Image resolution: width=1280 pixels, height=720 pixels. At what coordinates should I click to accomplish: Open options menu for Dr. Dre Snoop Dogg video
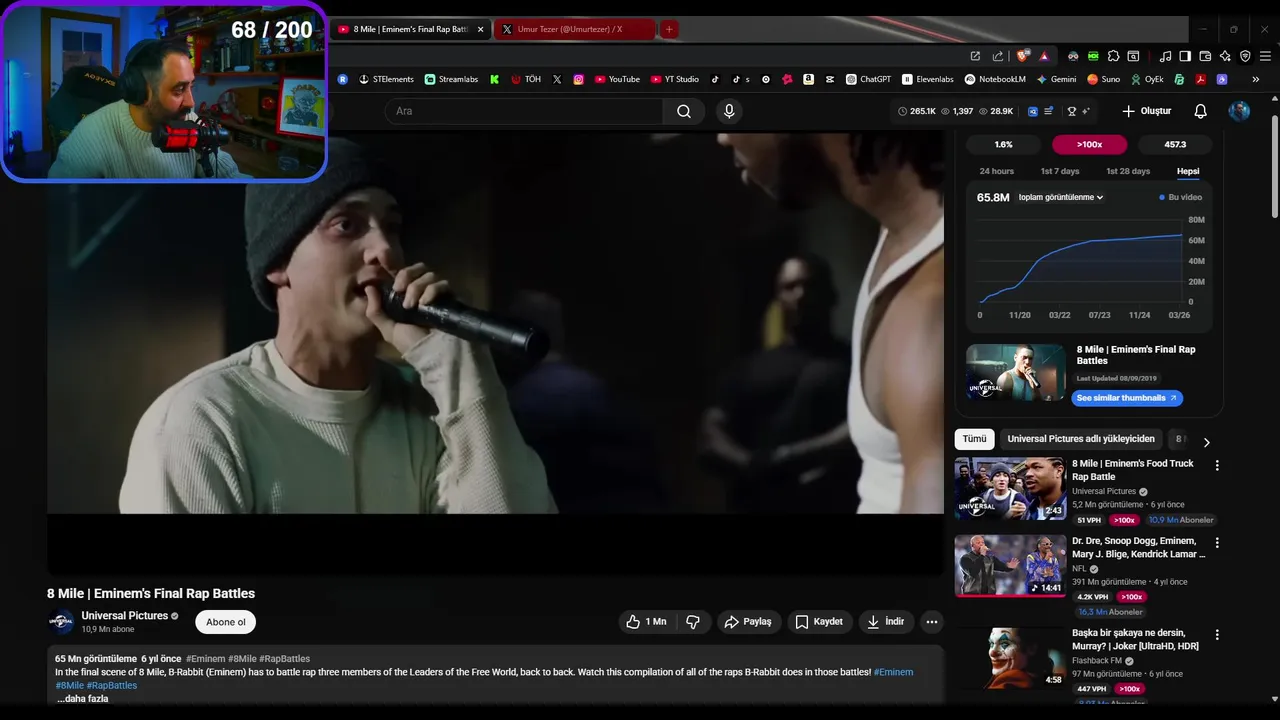point(1217,542)
